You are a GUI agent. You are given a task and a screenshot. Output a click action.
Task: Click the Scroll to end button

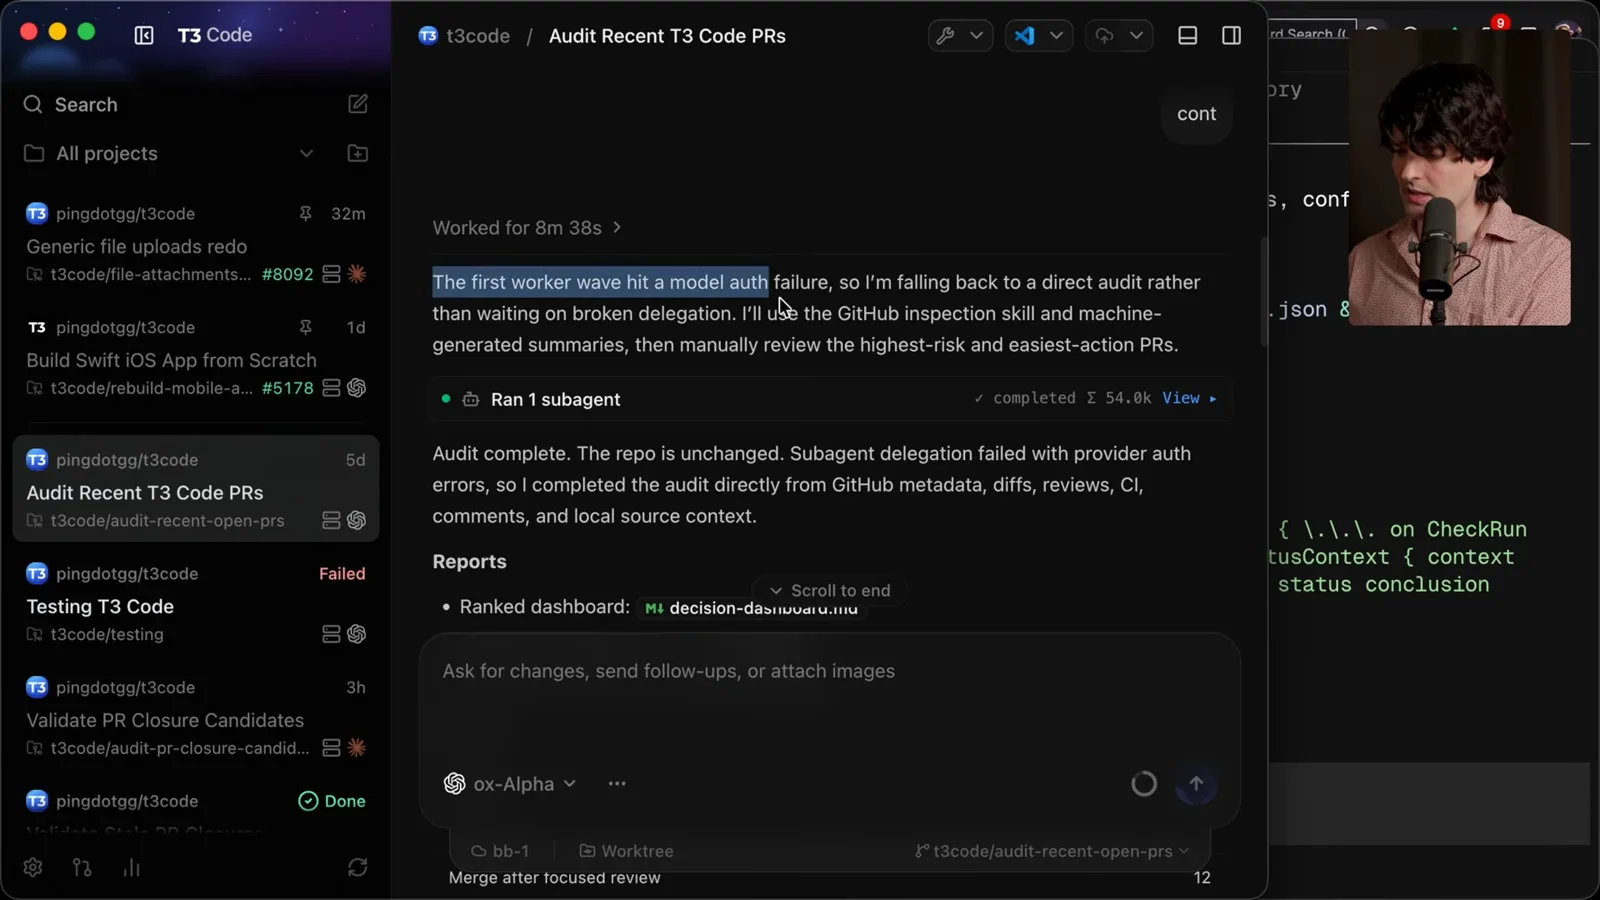pos(829,591)
